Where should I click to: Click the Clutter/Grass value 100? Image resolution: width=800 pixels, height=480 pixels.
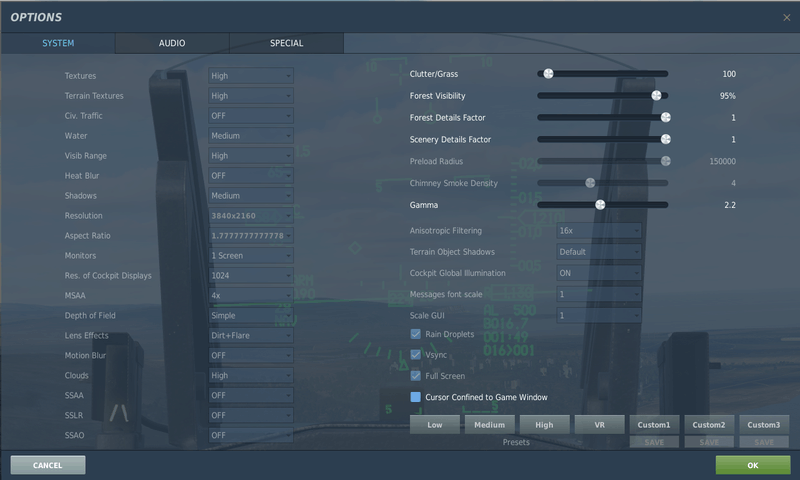(x=729, y=74)
